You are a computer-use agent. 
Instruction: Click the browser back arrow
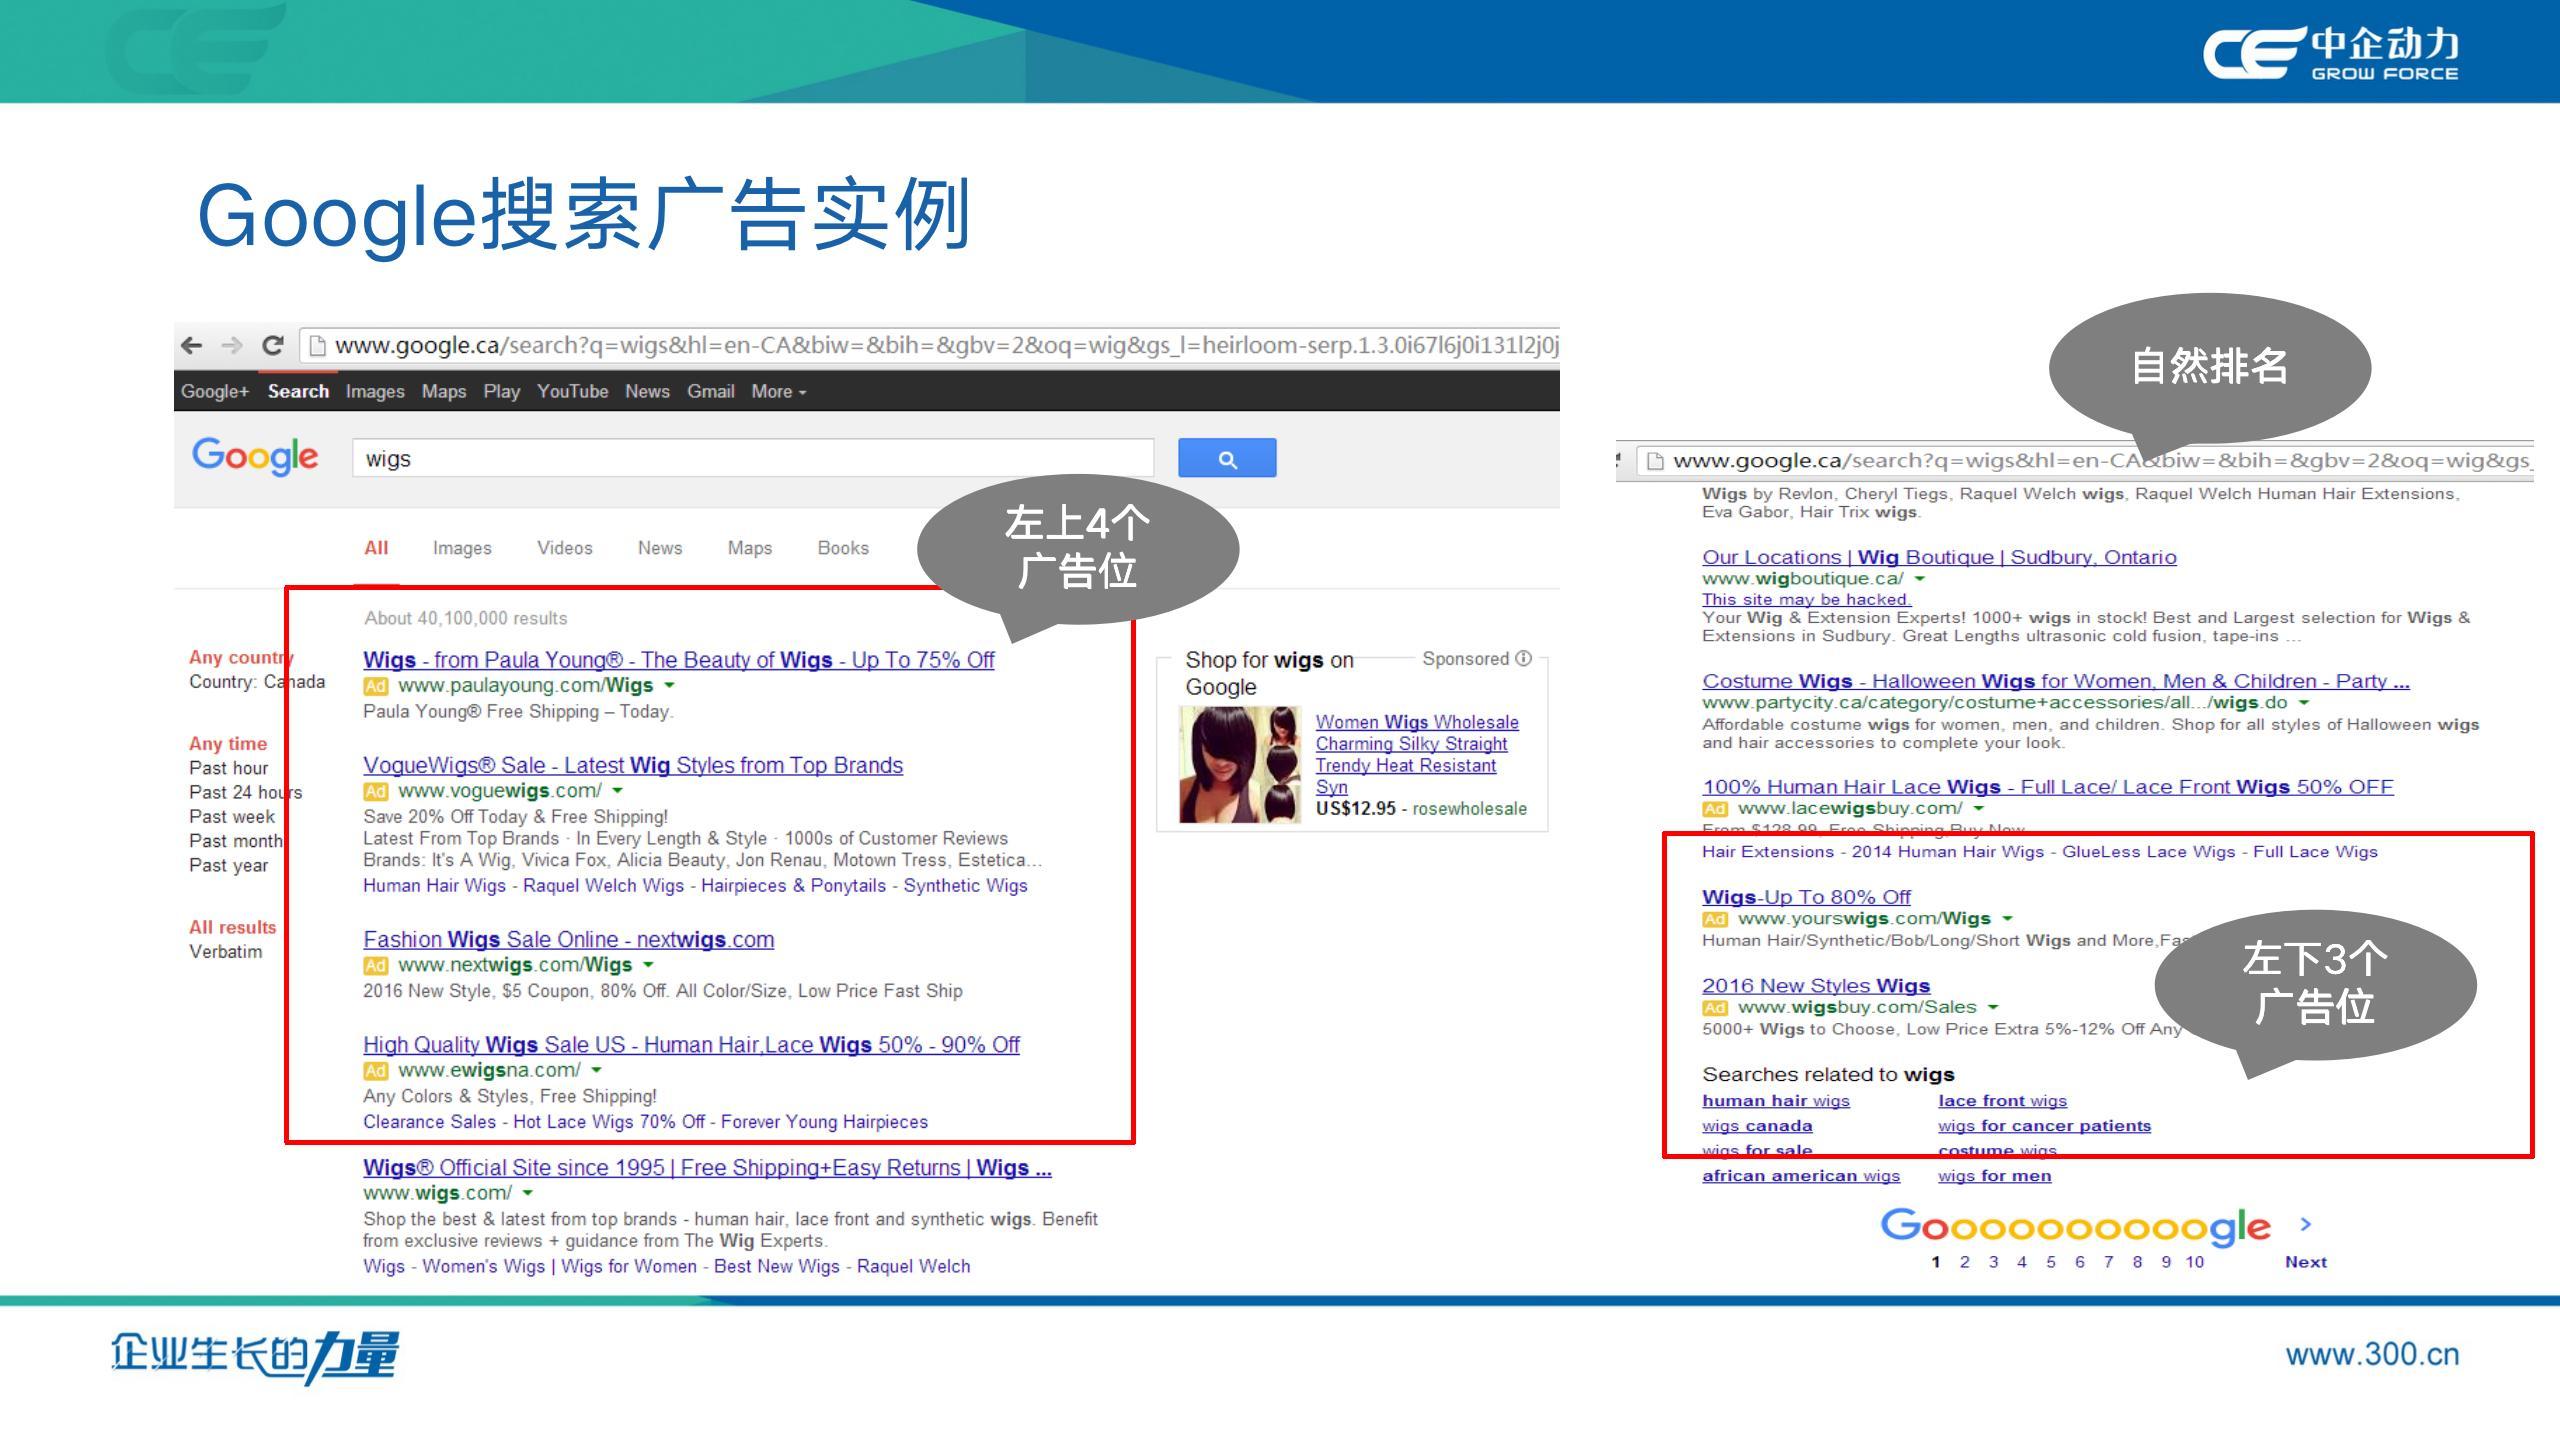tap(191, 346)
